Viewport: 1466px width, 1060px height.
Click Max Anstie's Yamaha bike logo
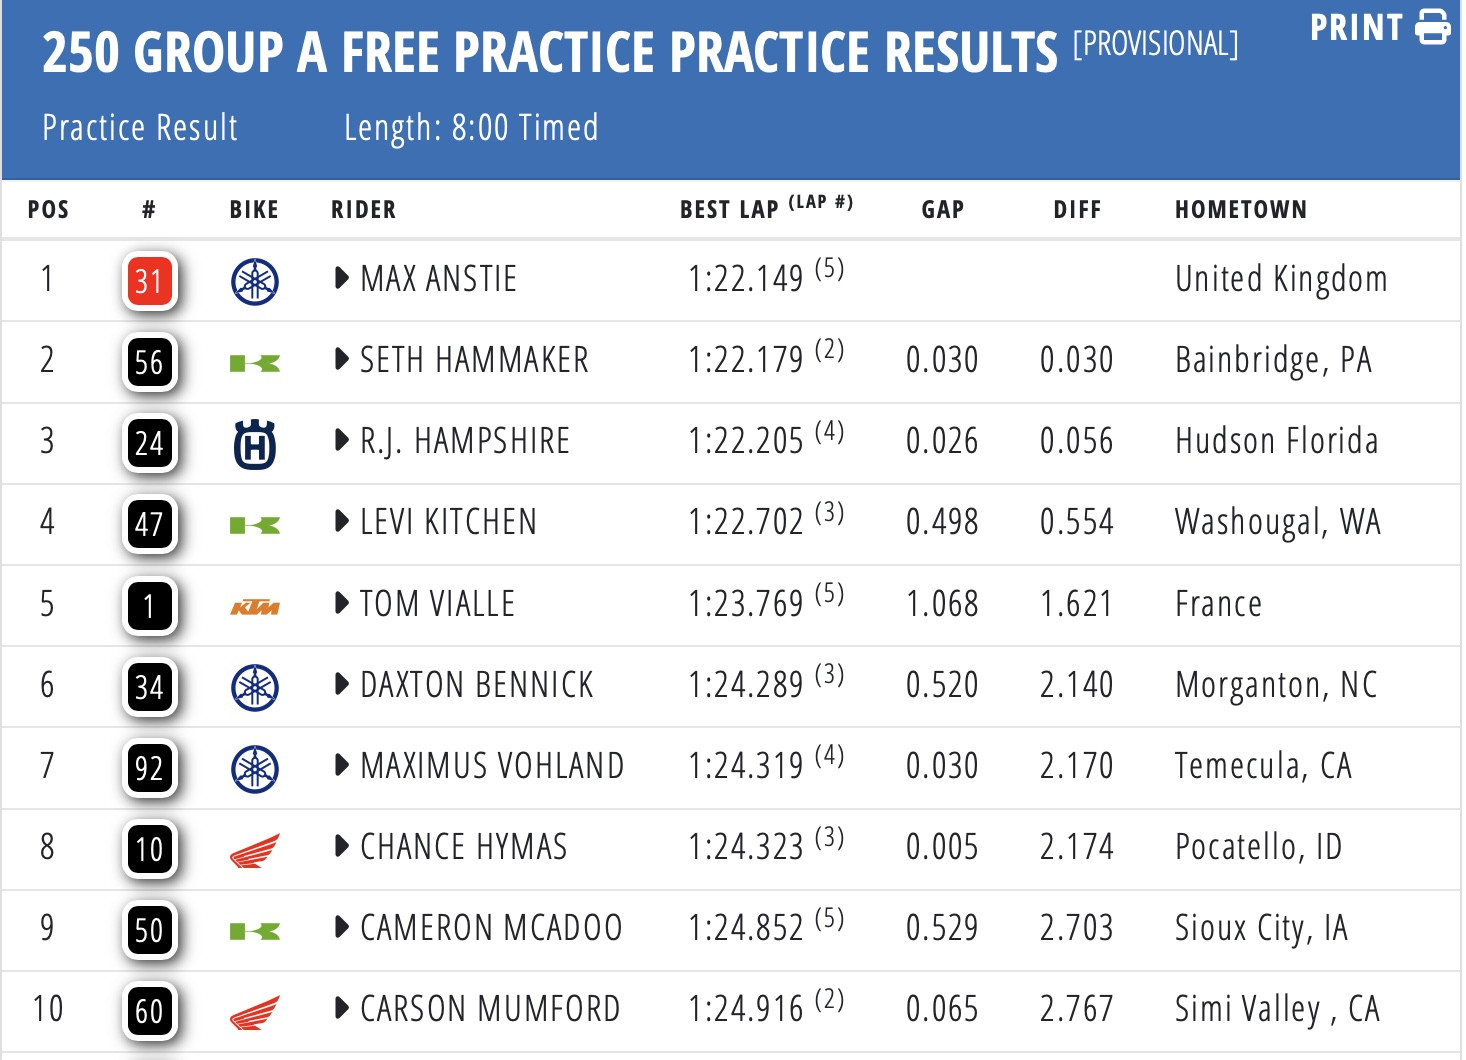255,281
